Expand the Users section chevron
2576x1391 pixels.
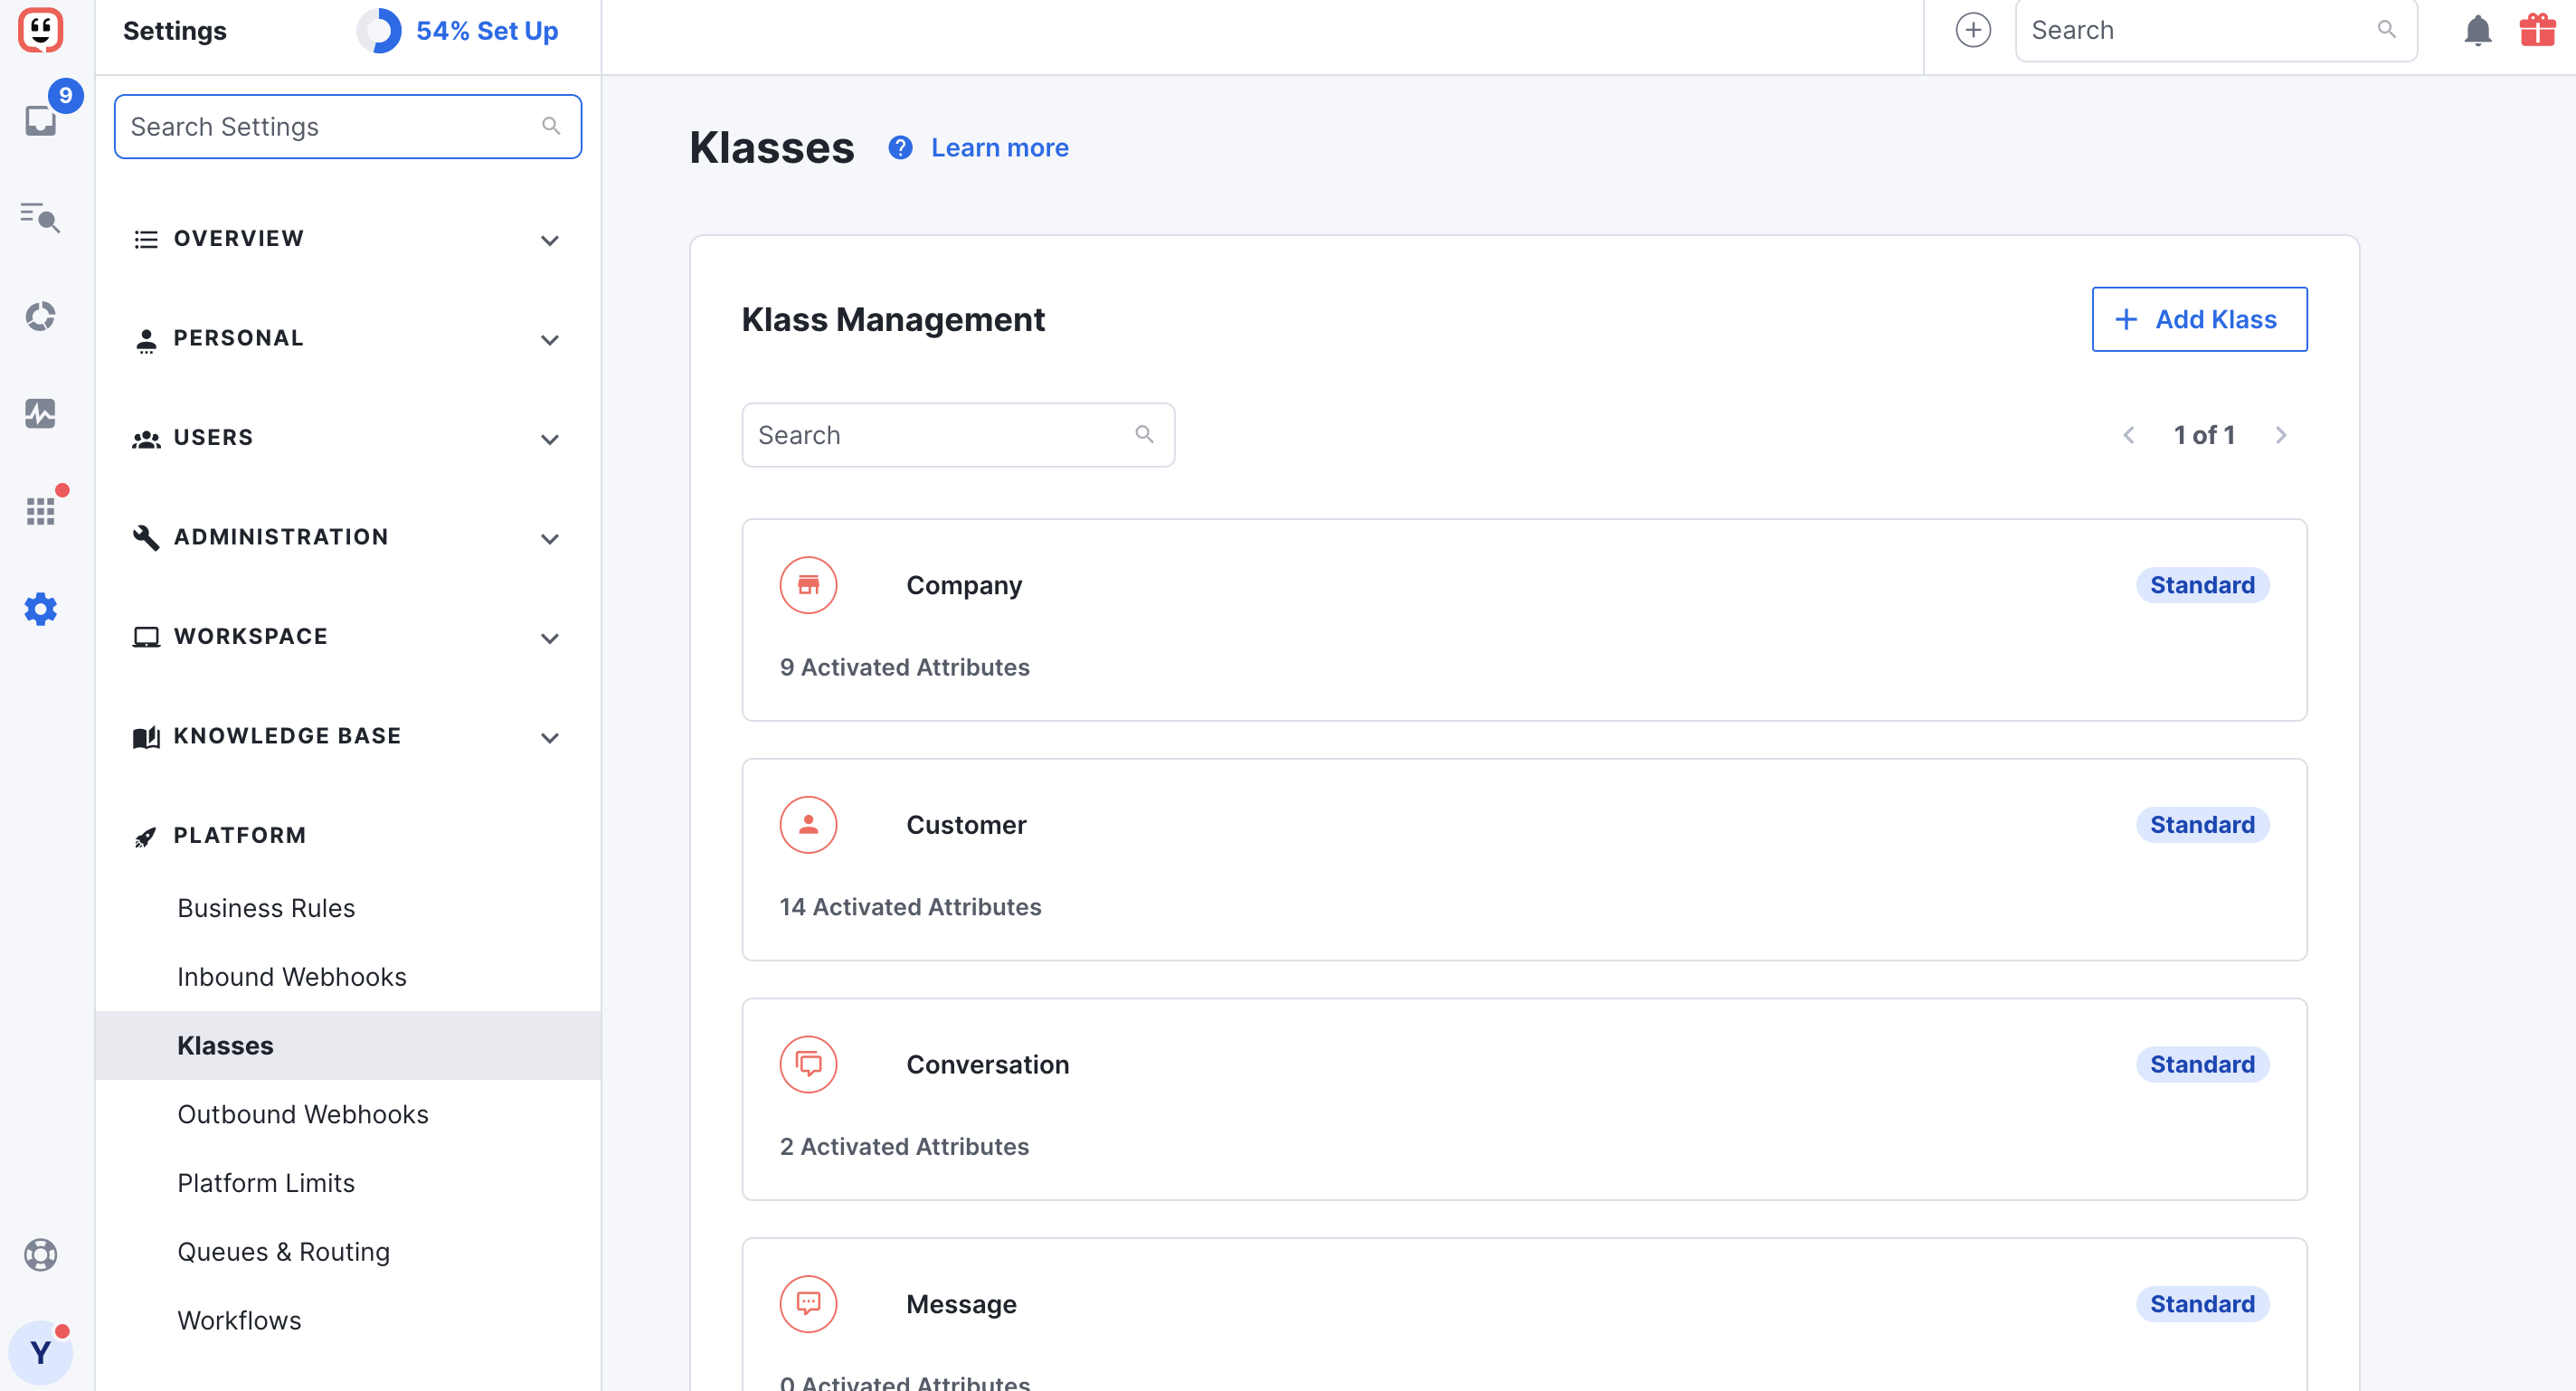(549, 439)
